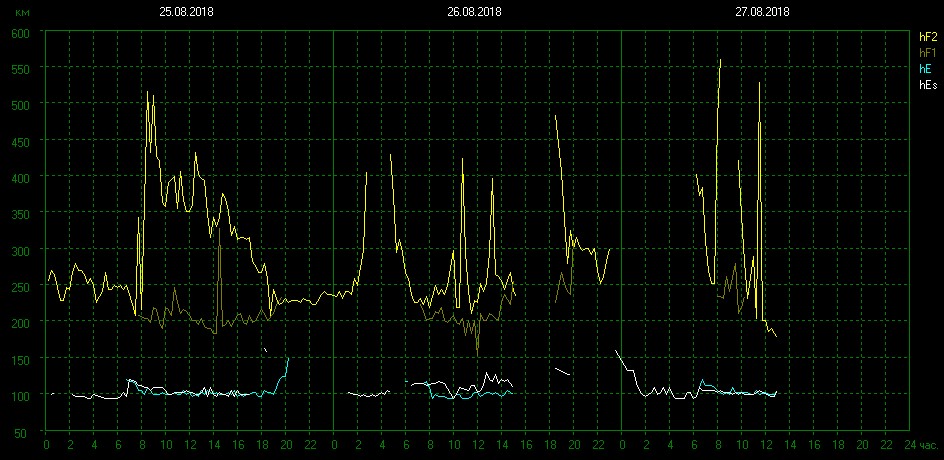Click the 27.08.2018 date header
Image resolution: width=944 pixels, height=460 pixels.
click(x=763, y=12)
